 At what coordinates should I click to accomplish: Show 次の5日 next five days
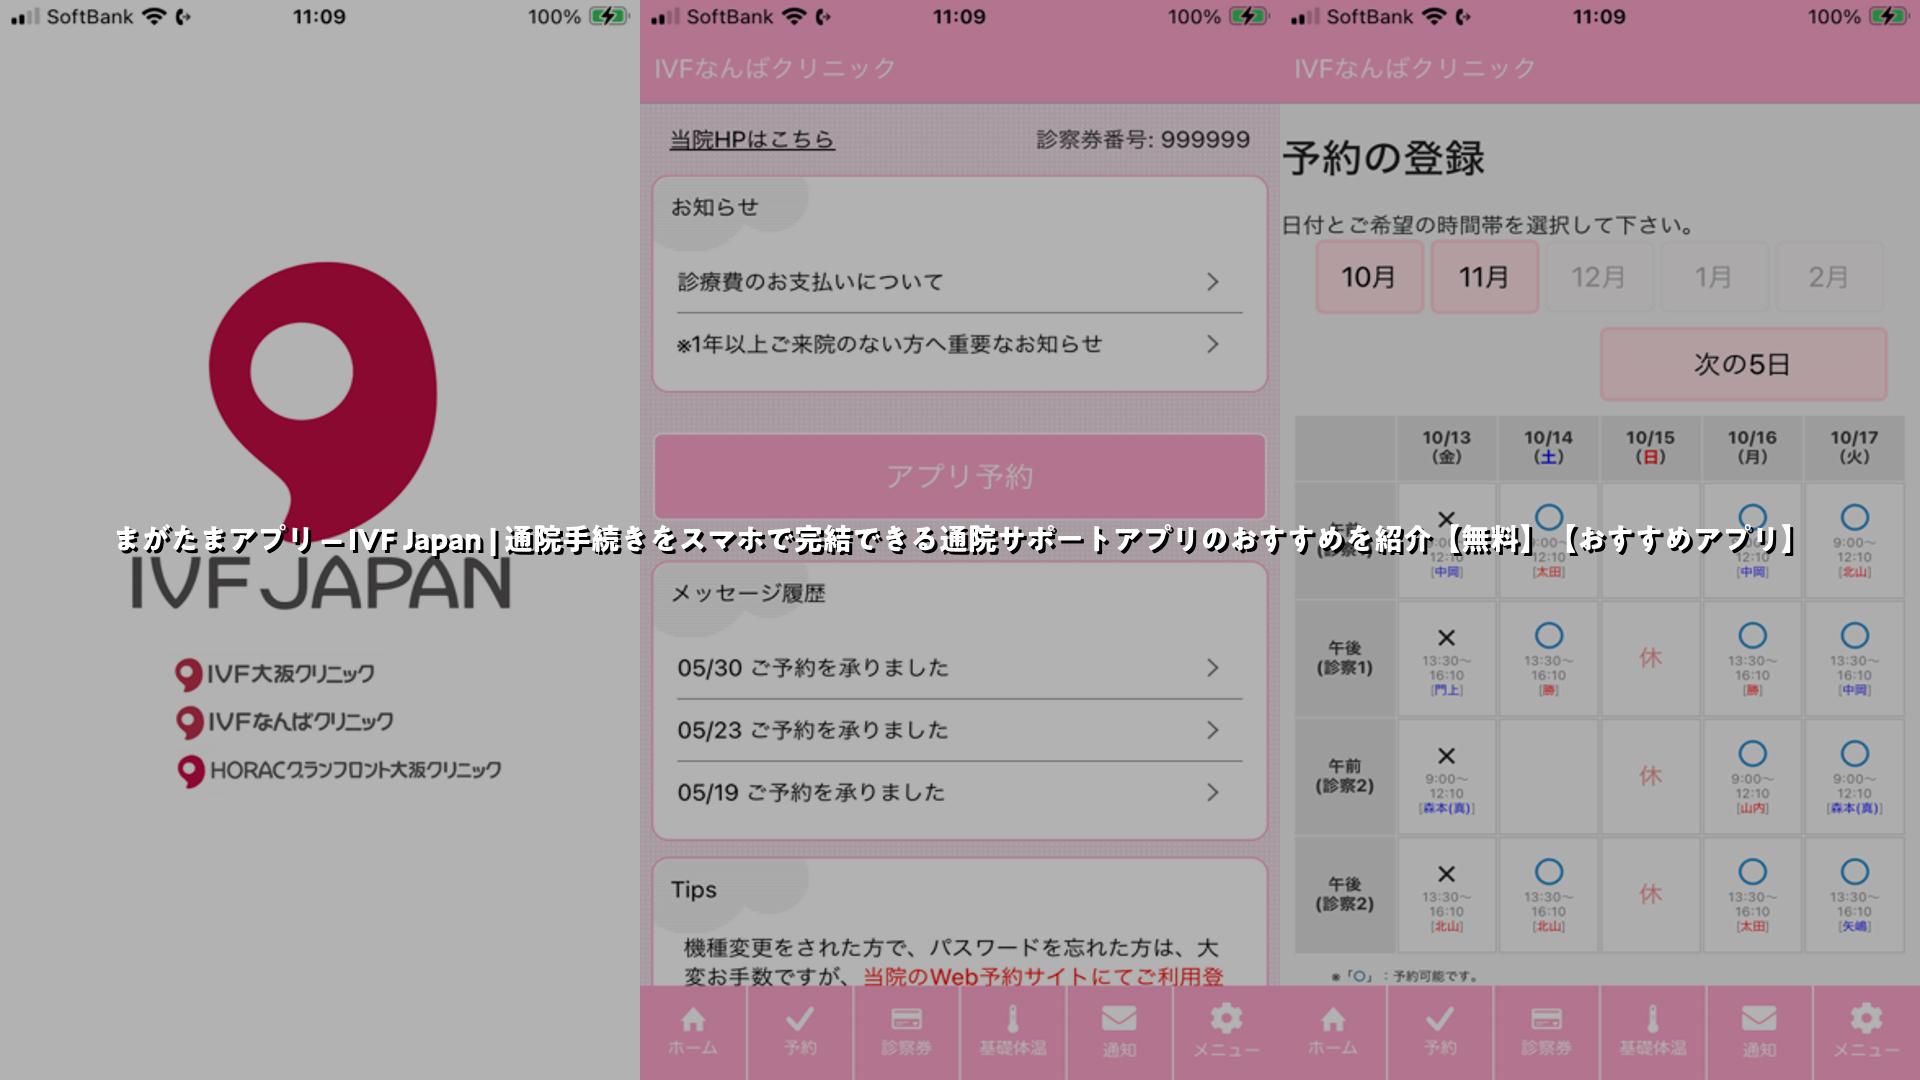click(1743, 364)
